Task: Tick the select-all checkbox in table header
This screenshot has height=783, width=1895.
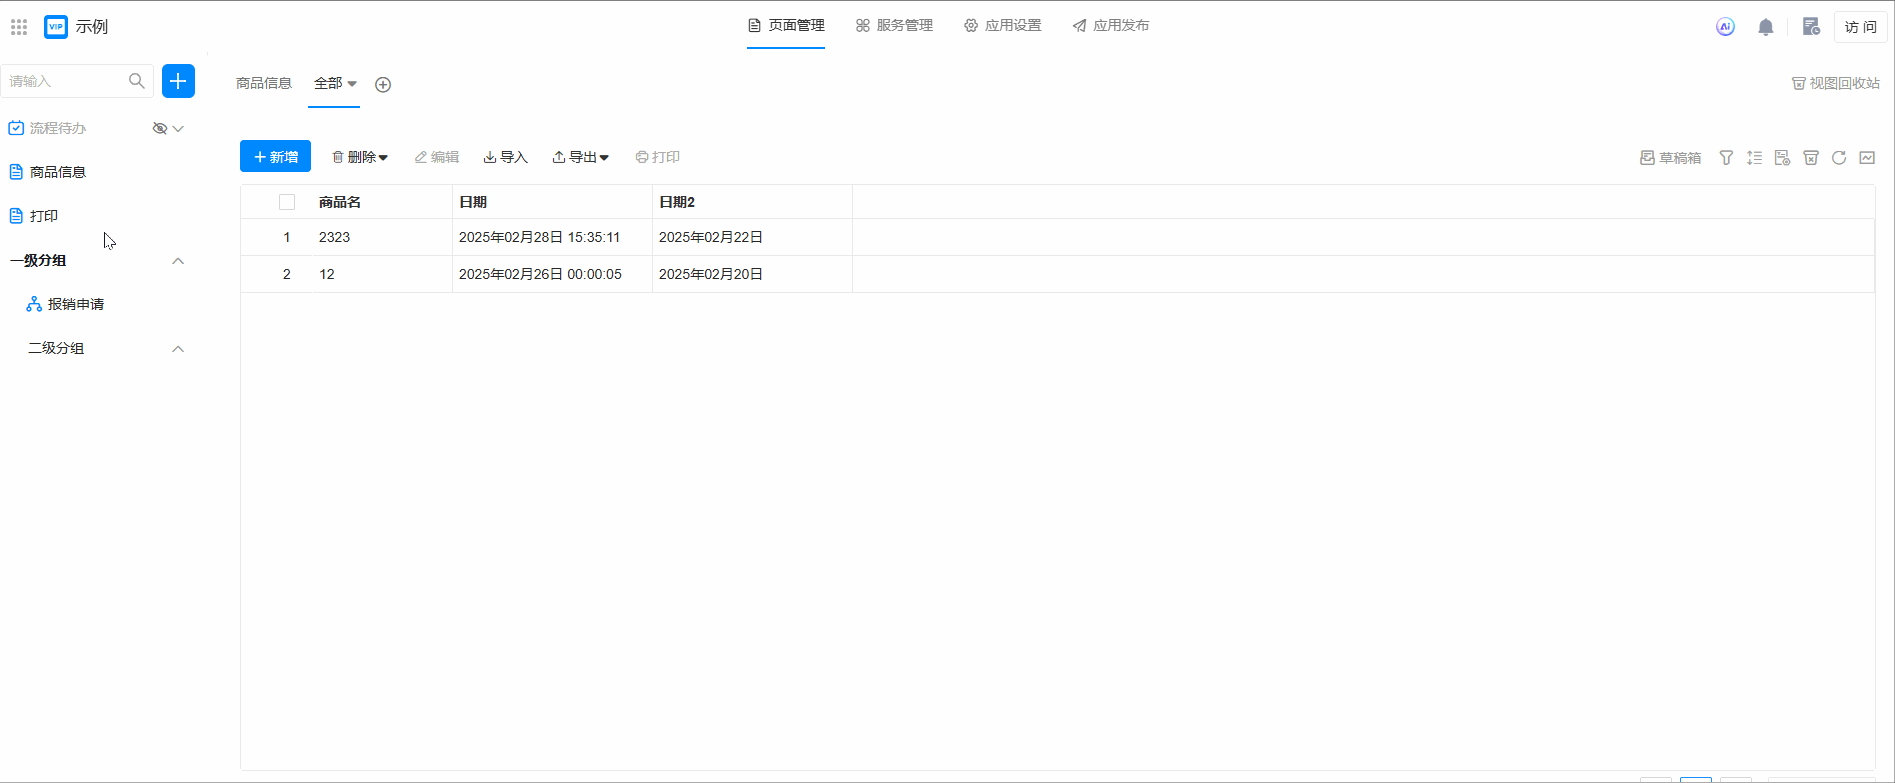Action: pyautogui.click(x=287, y=202)
